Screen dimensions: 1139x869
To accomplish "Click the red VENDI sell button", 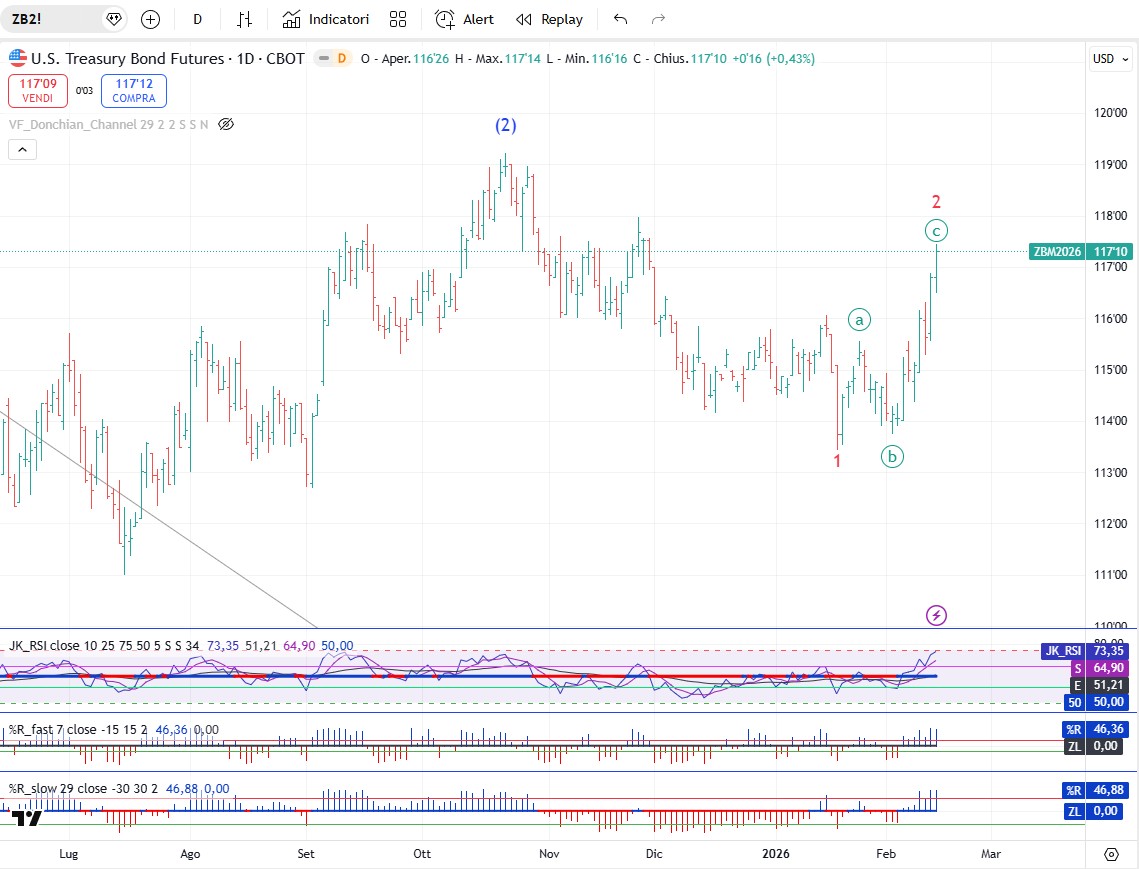I will (x=38, y=91).
